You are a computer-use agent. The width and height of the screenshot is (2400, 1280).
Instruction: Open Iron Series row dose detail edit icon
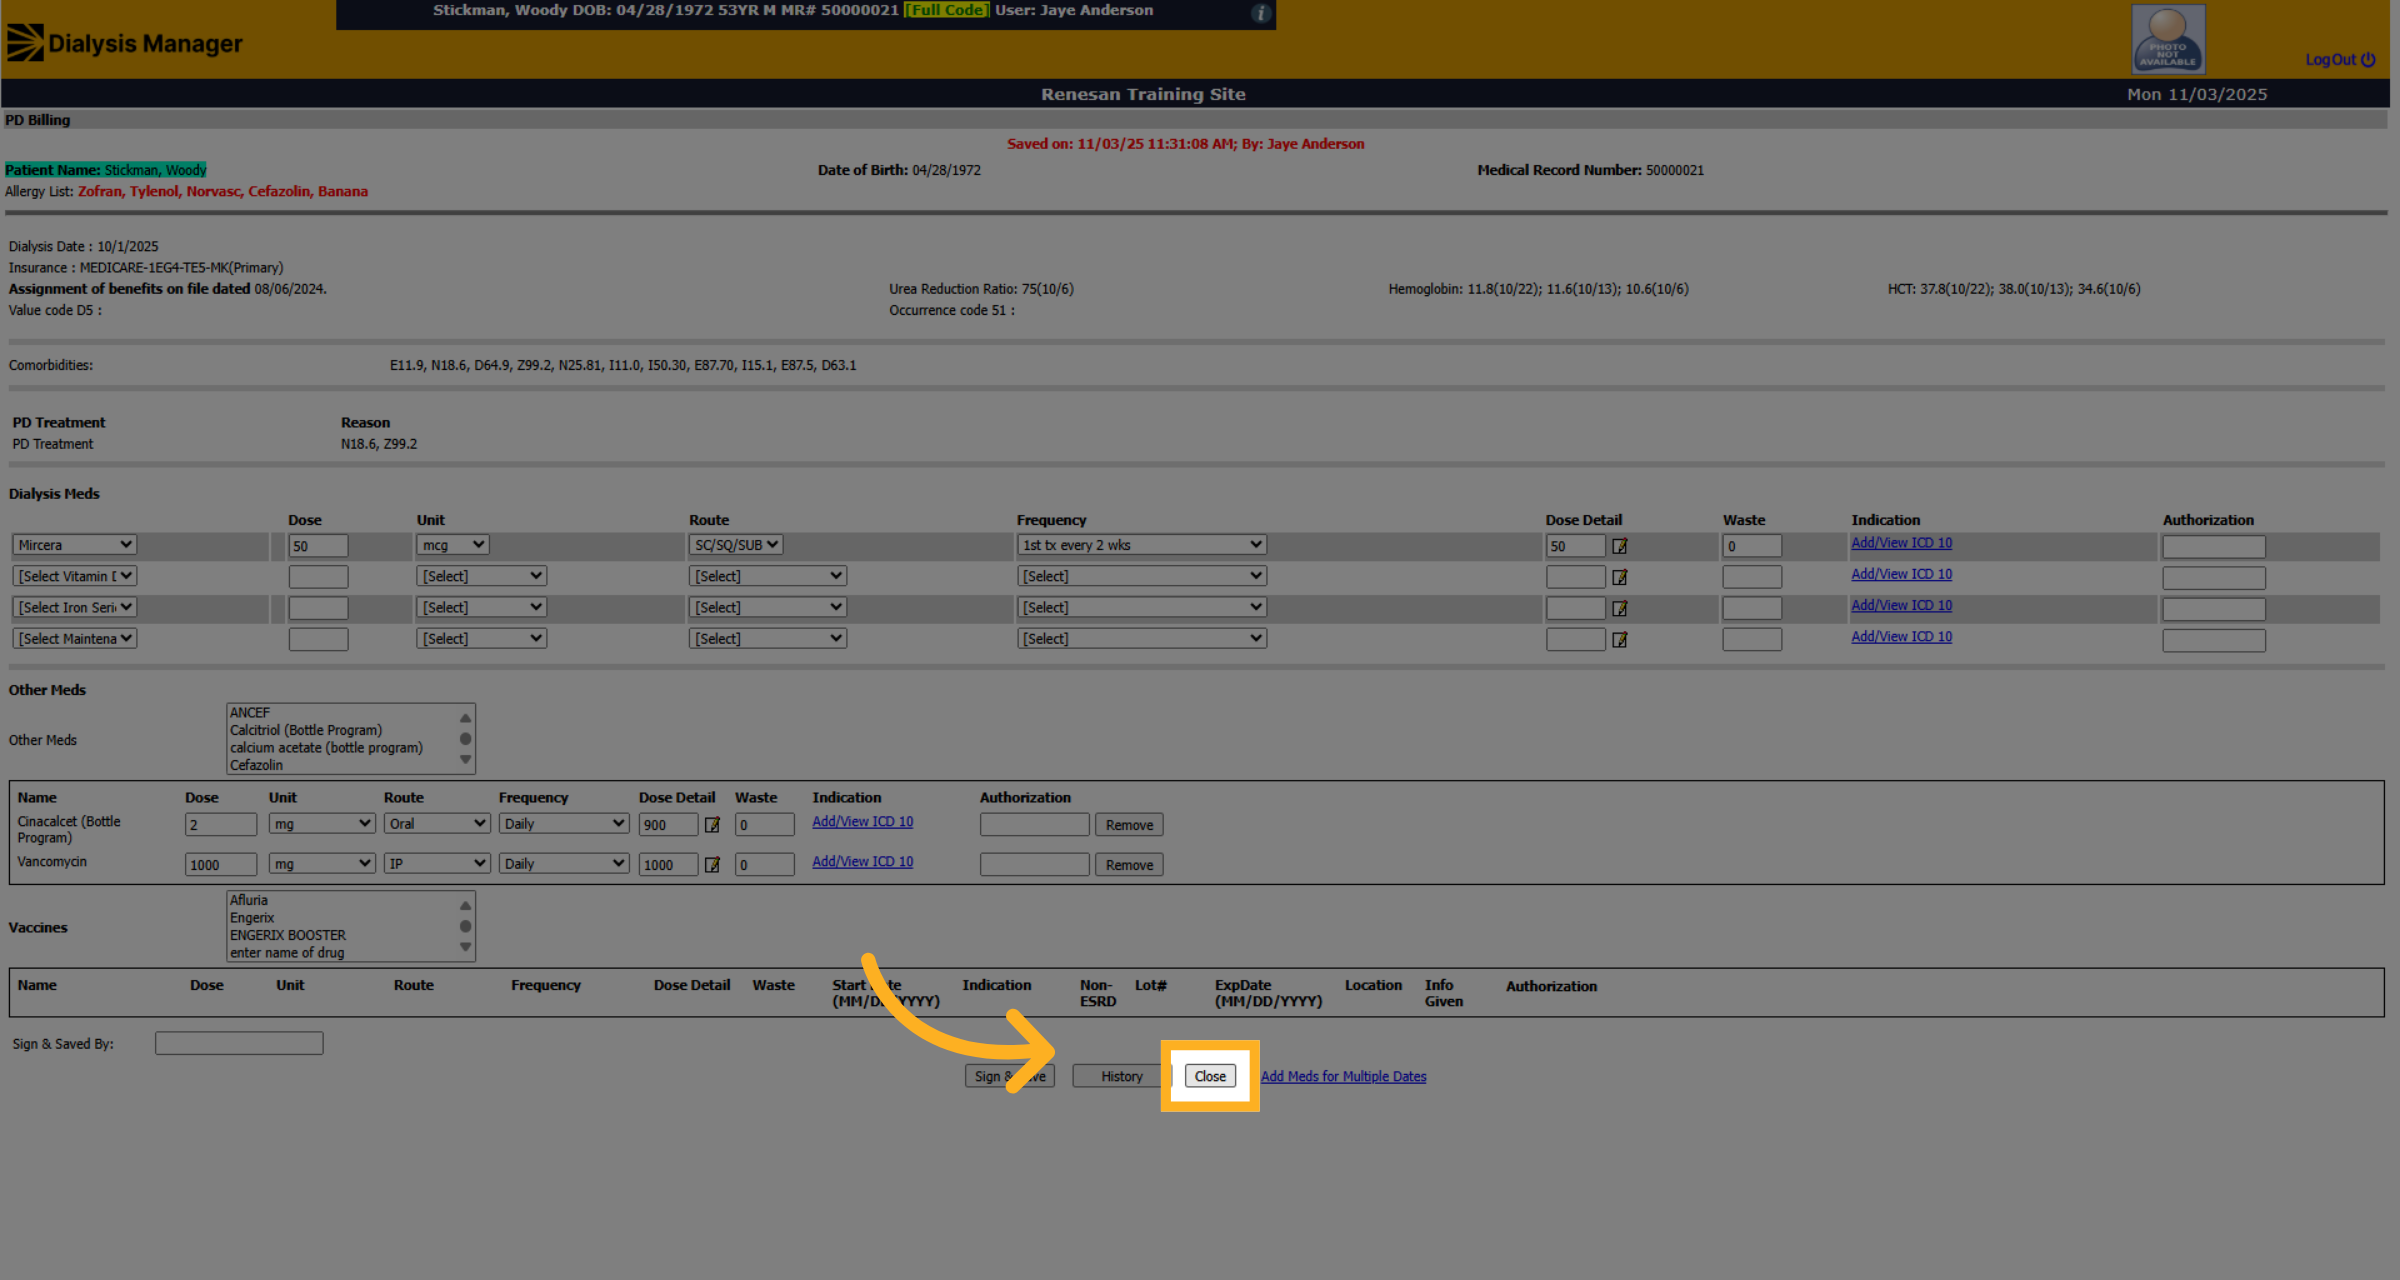(1620, 608)
